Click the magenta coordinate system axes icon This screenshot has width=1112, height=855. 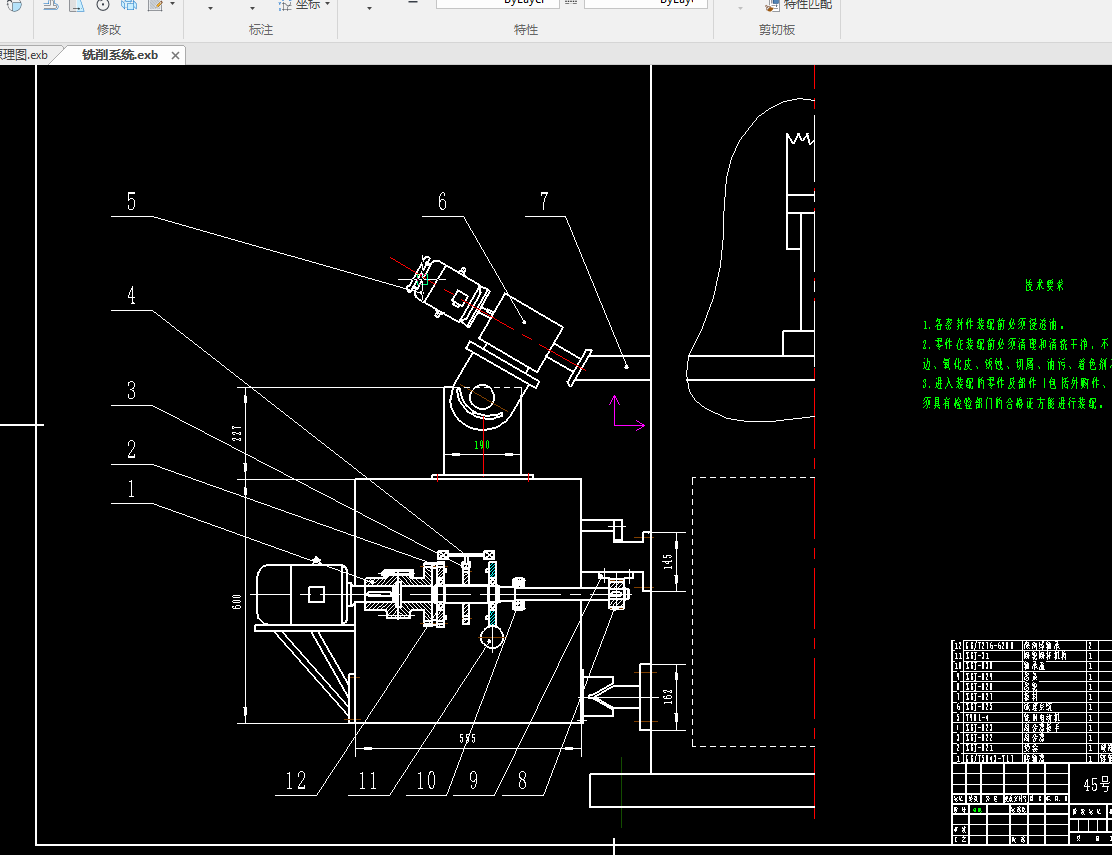pyautogui.click(x=628, y=413)
